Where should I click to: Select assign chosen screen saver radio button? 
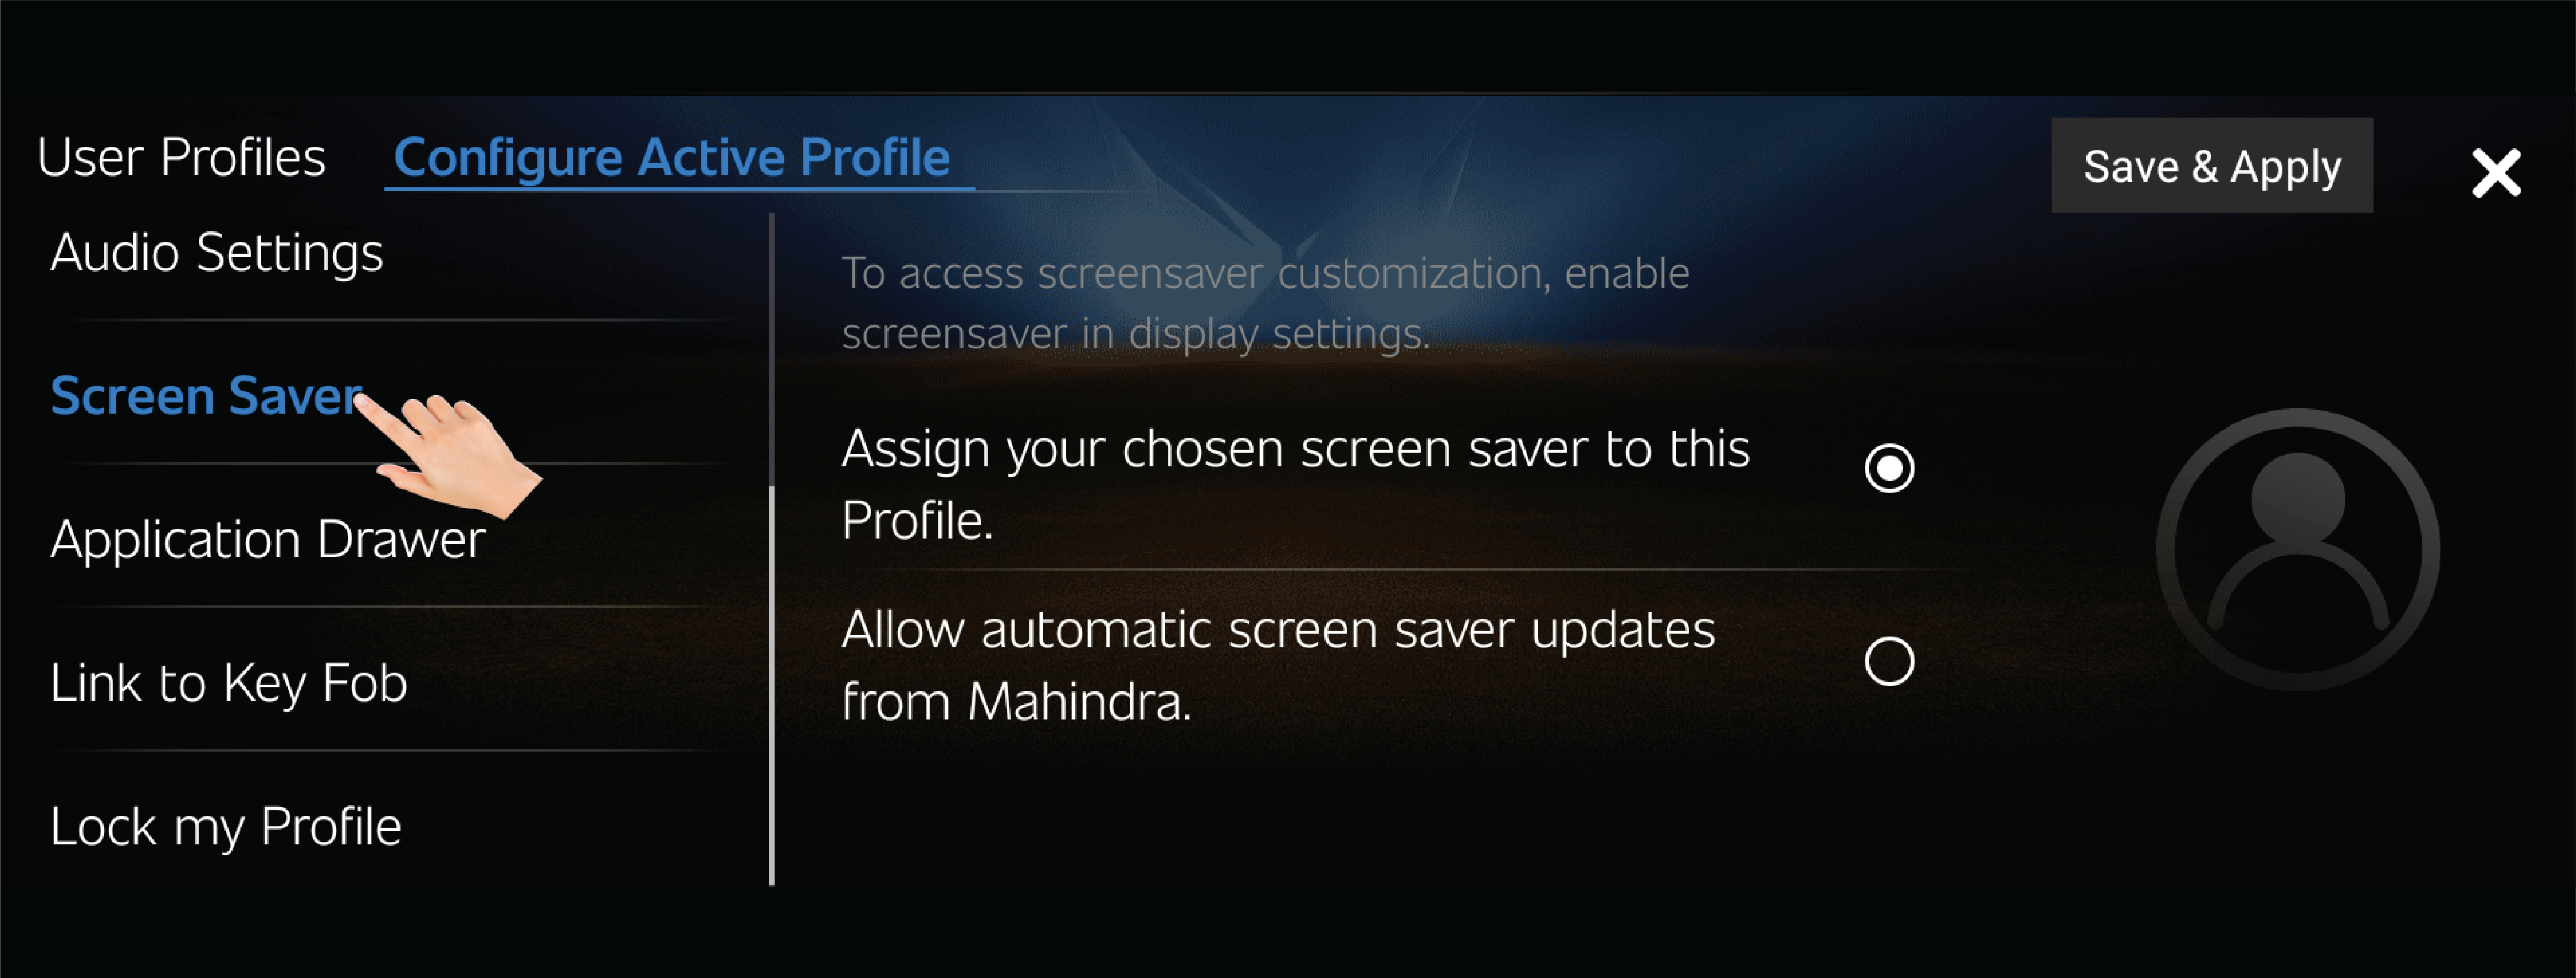pyautogui.click(x=1889, y=468)
